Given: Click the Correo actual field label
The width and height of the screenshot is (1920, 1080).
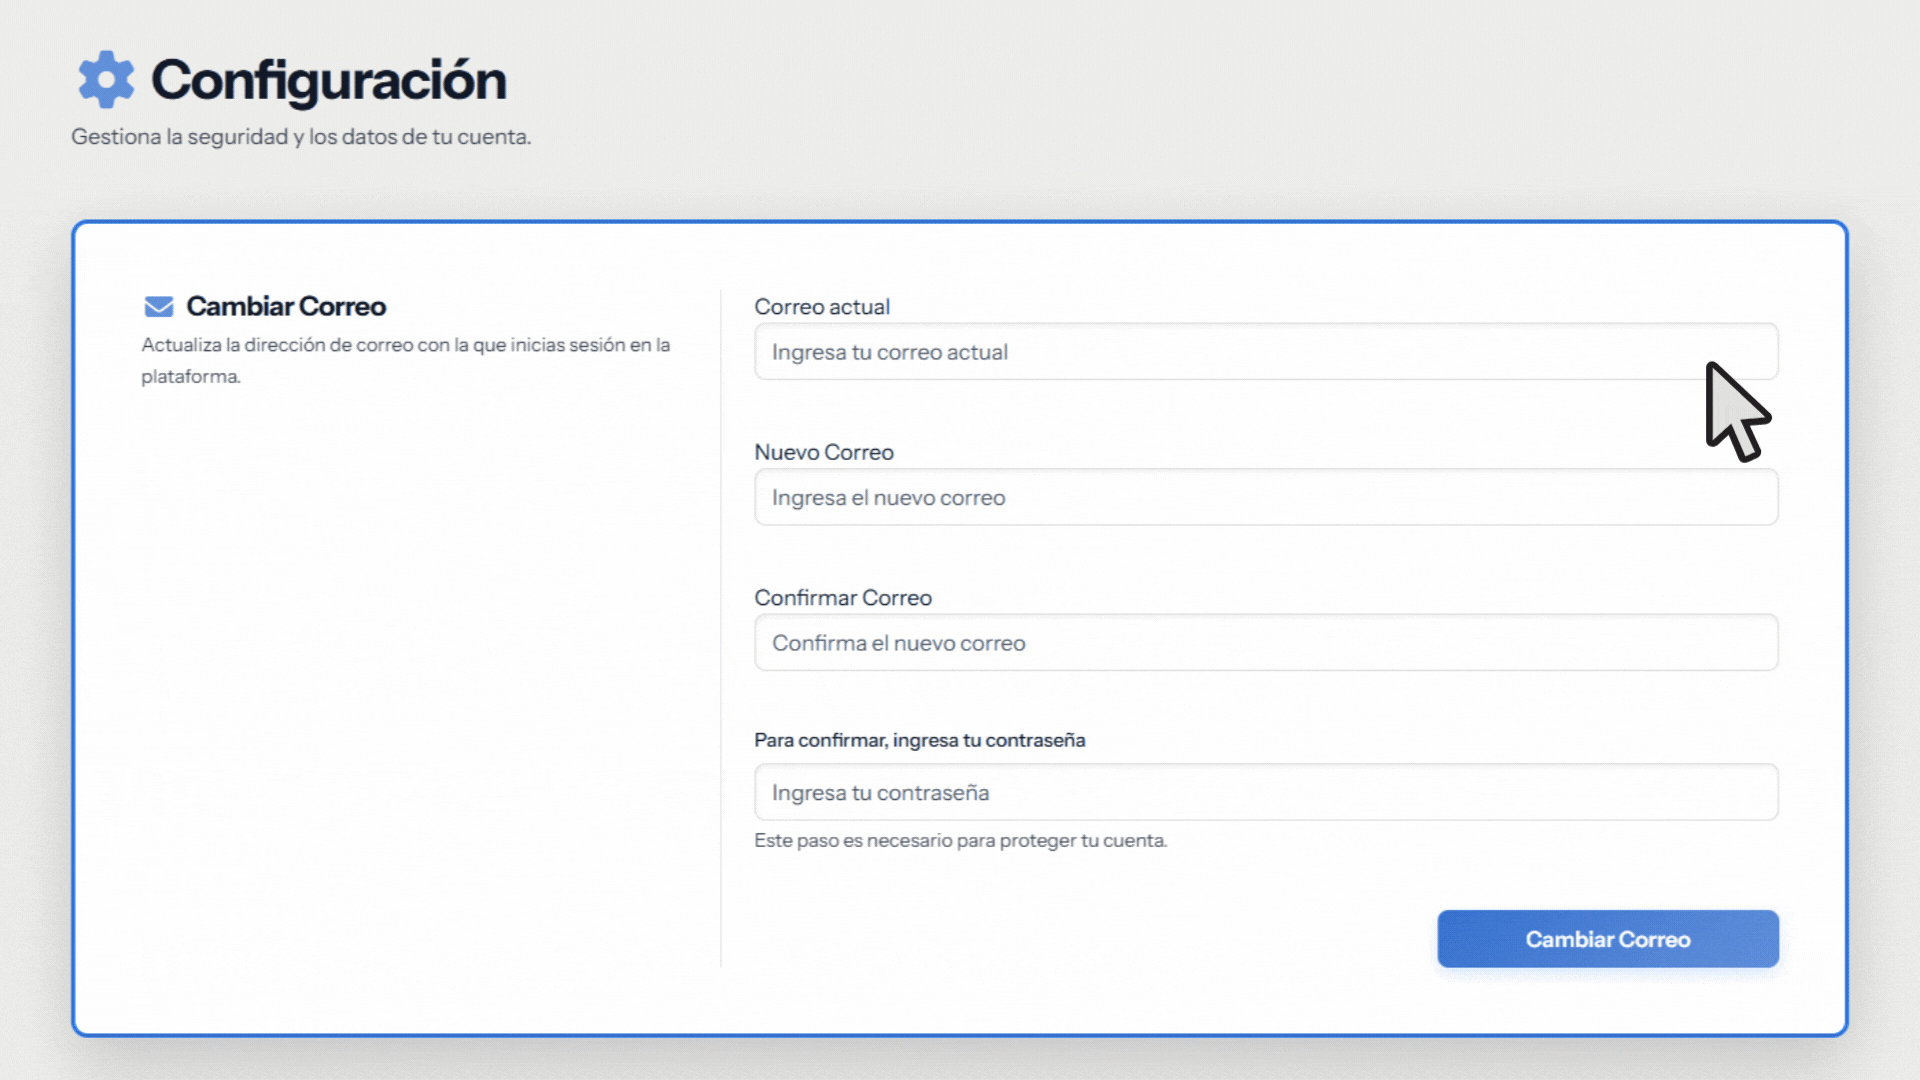Looking at the screenshot, I should pyautogui.click(x=821, y=307).
